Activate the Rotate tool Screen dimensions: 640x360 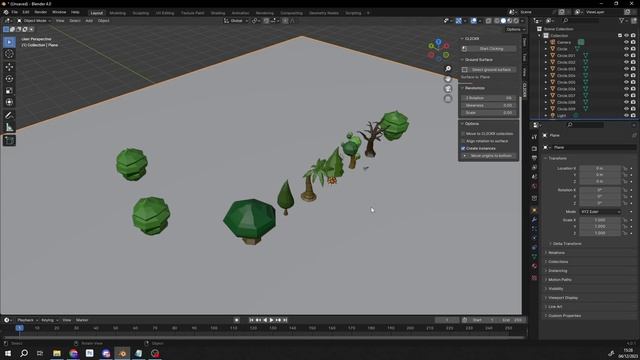click(9, 78)
